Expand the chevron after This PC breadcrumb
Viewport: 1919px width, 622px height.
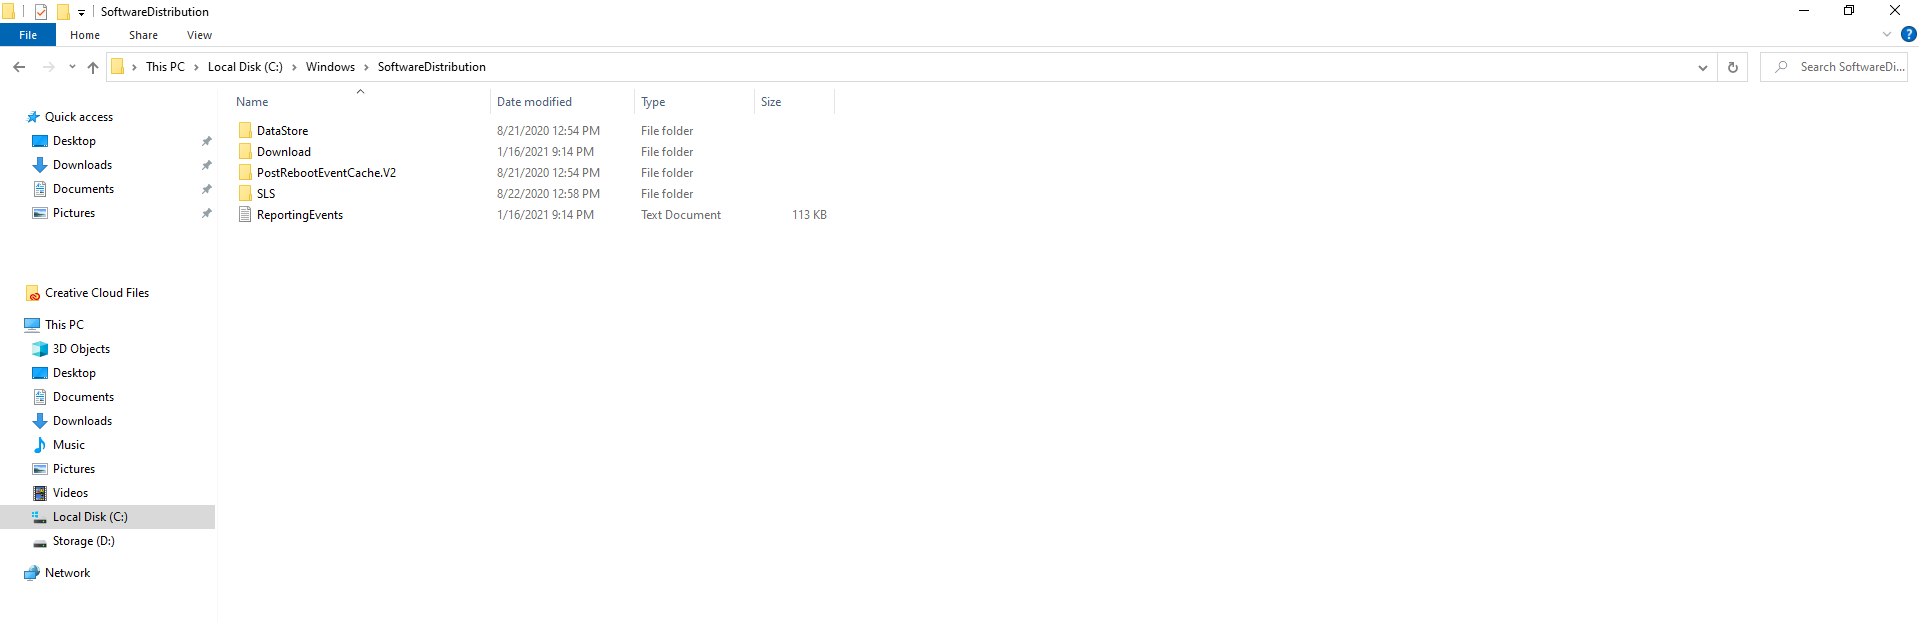pyautogui.click(x=196, y=67)
